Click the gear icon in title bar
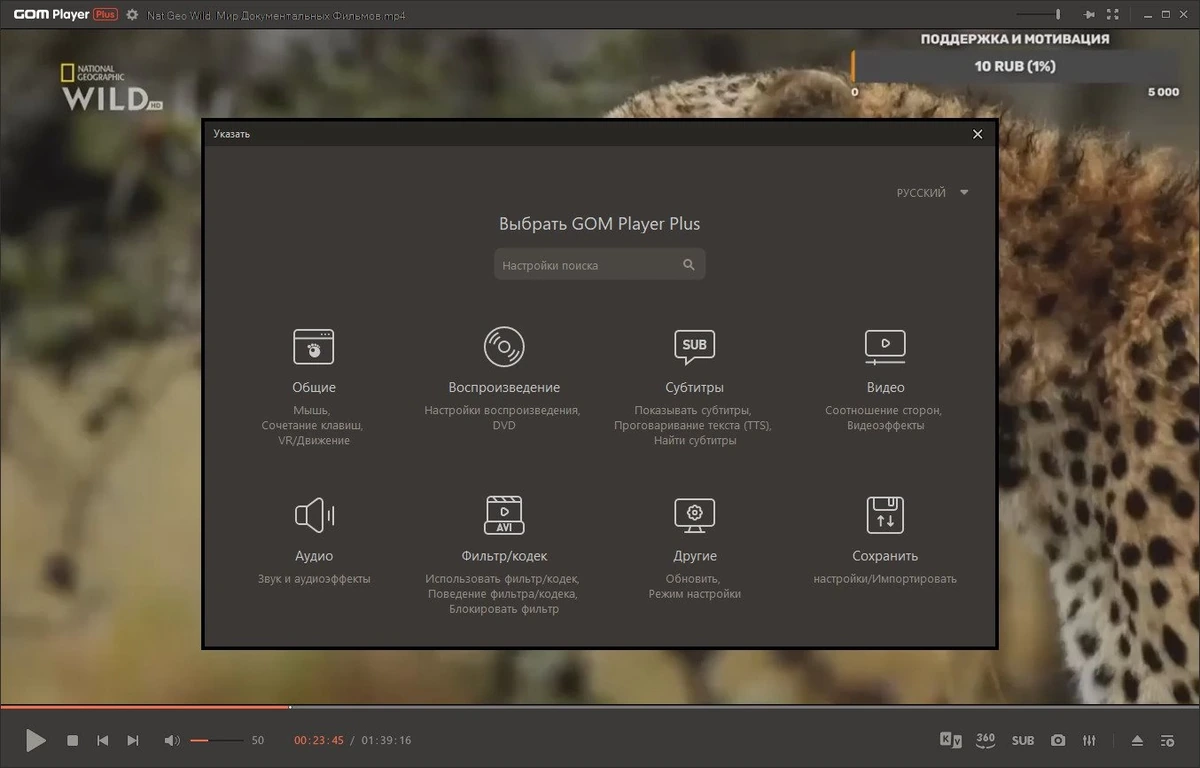The image size is (1200, 768). point(132,15)
